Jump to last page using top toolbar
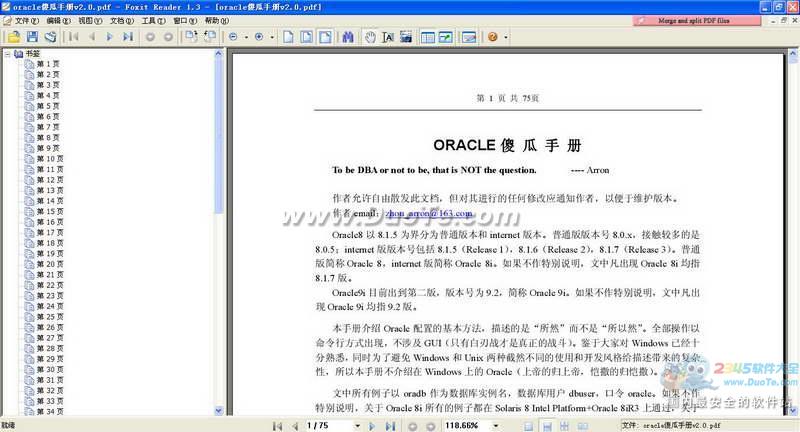Image resolution: width=800 pixels, height=432 pixels. tap(128, 37)
